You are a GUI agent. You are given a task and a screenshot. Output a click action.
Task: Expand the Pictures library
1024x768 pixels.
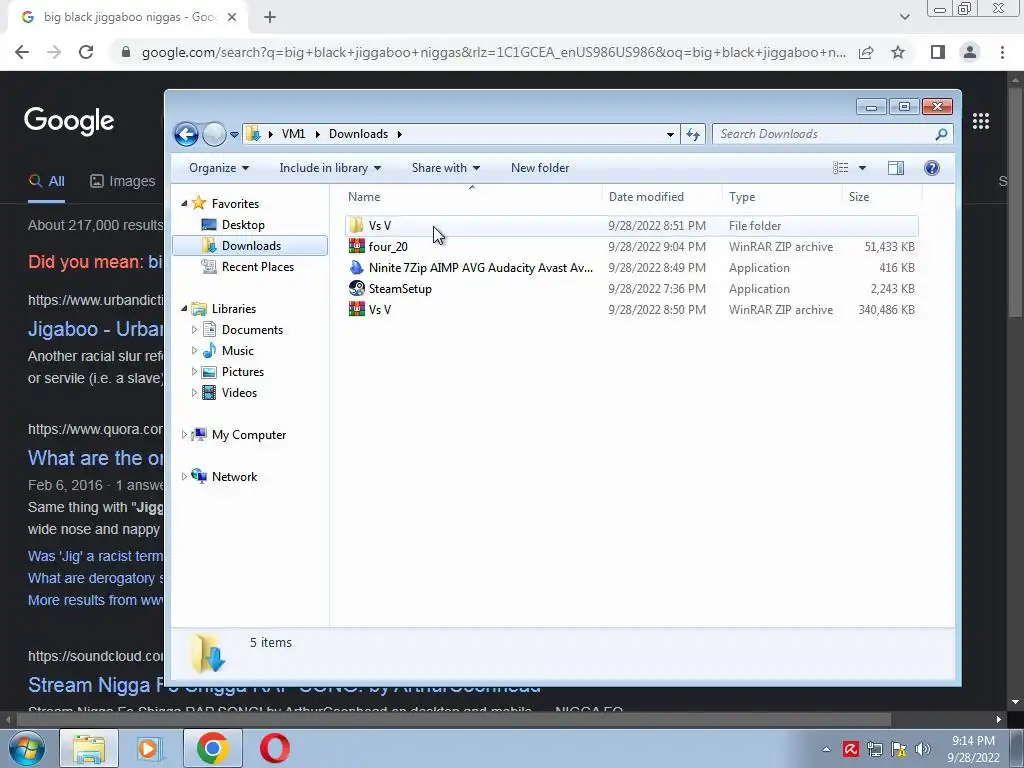coord(194,372)
